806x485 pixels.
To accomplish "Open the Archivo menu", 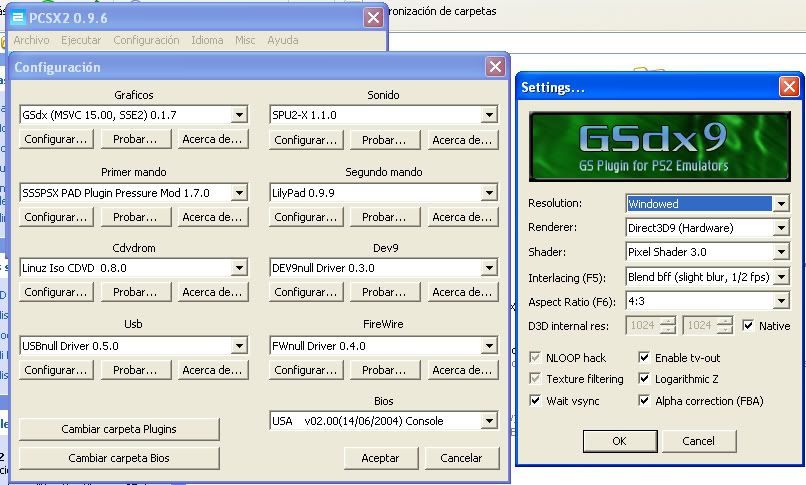I will tap(31, 40).
